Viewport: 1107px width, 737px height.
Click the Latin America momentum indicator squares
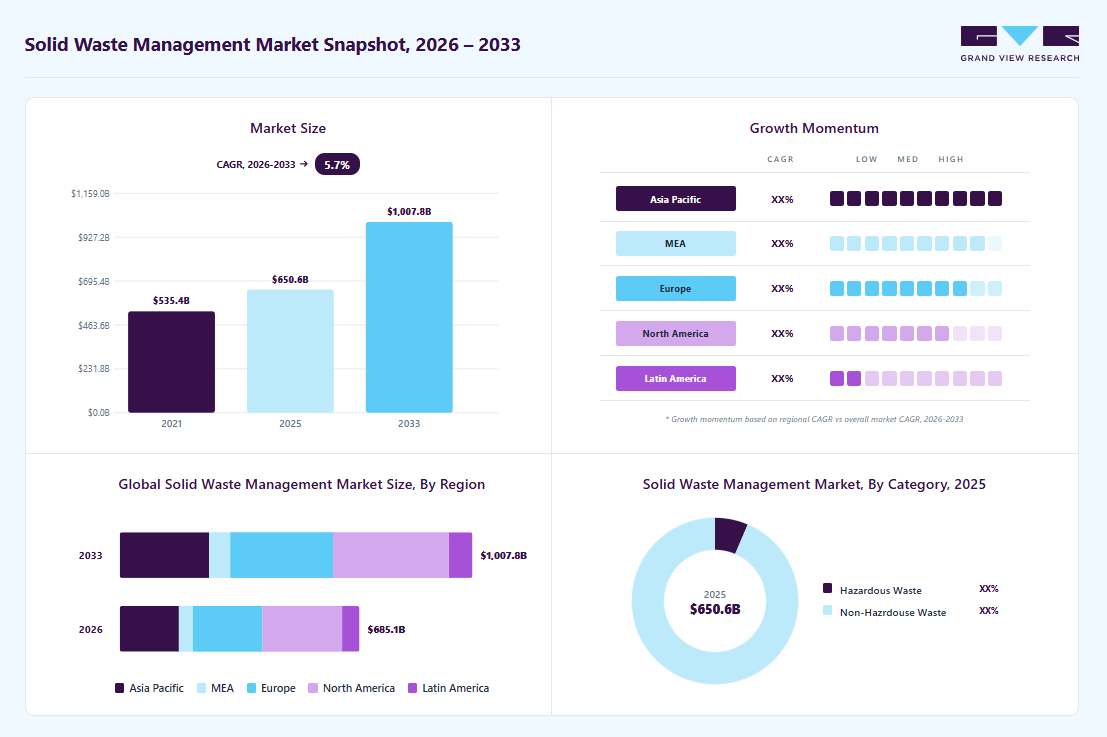click(916, 378)
